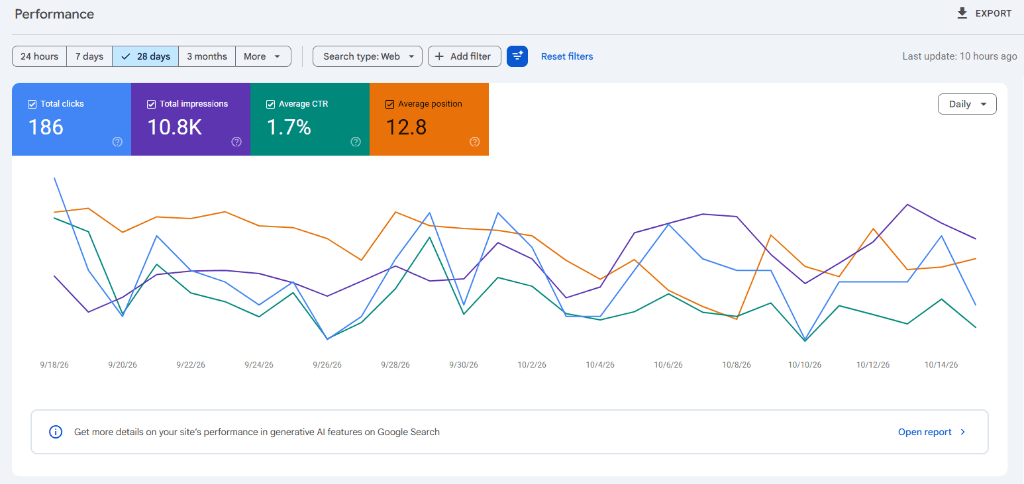
Task: Click the Last update: 10 hours ago text
Action: (959, 56)
